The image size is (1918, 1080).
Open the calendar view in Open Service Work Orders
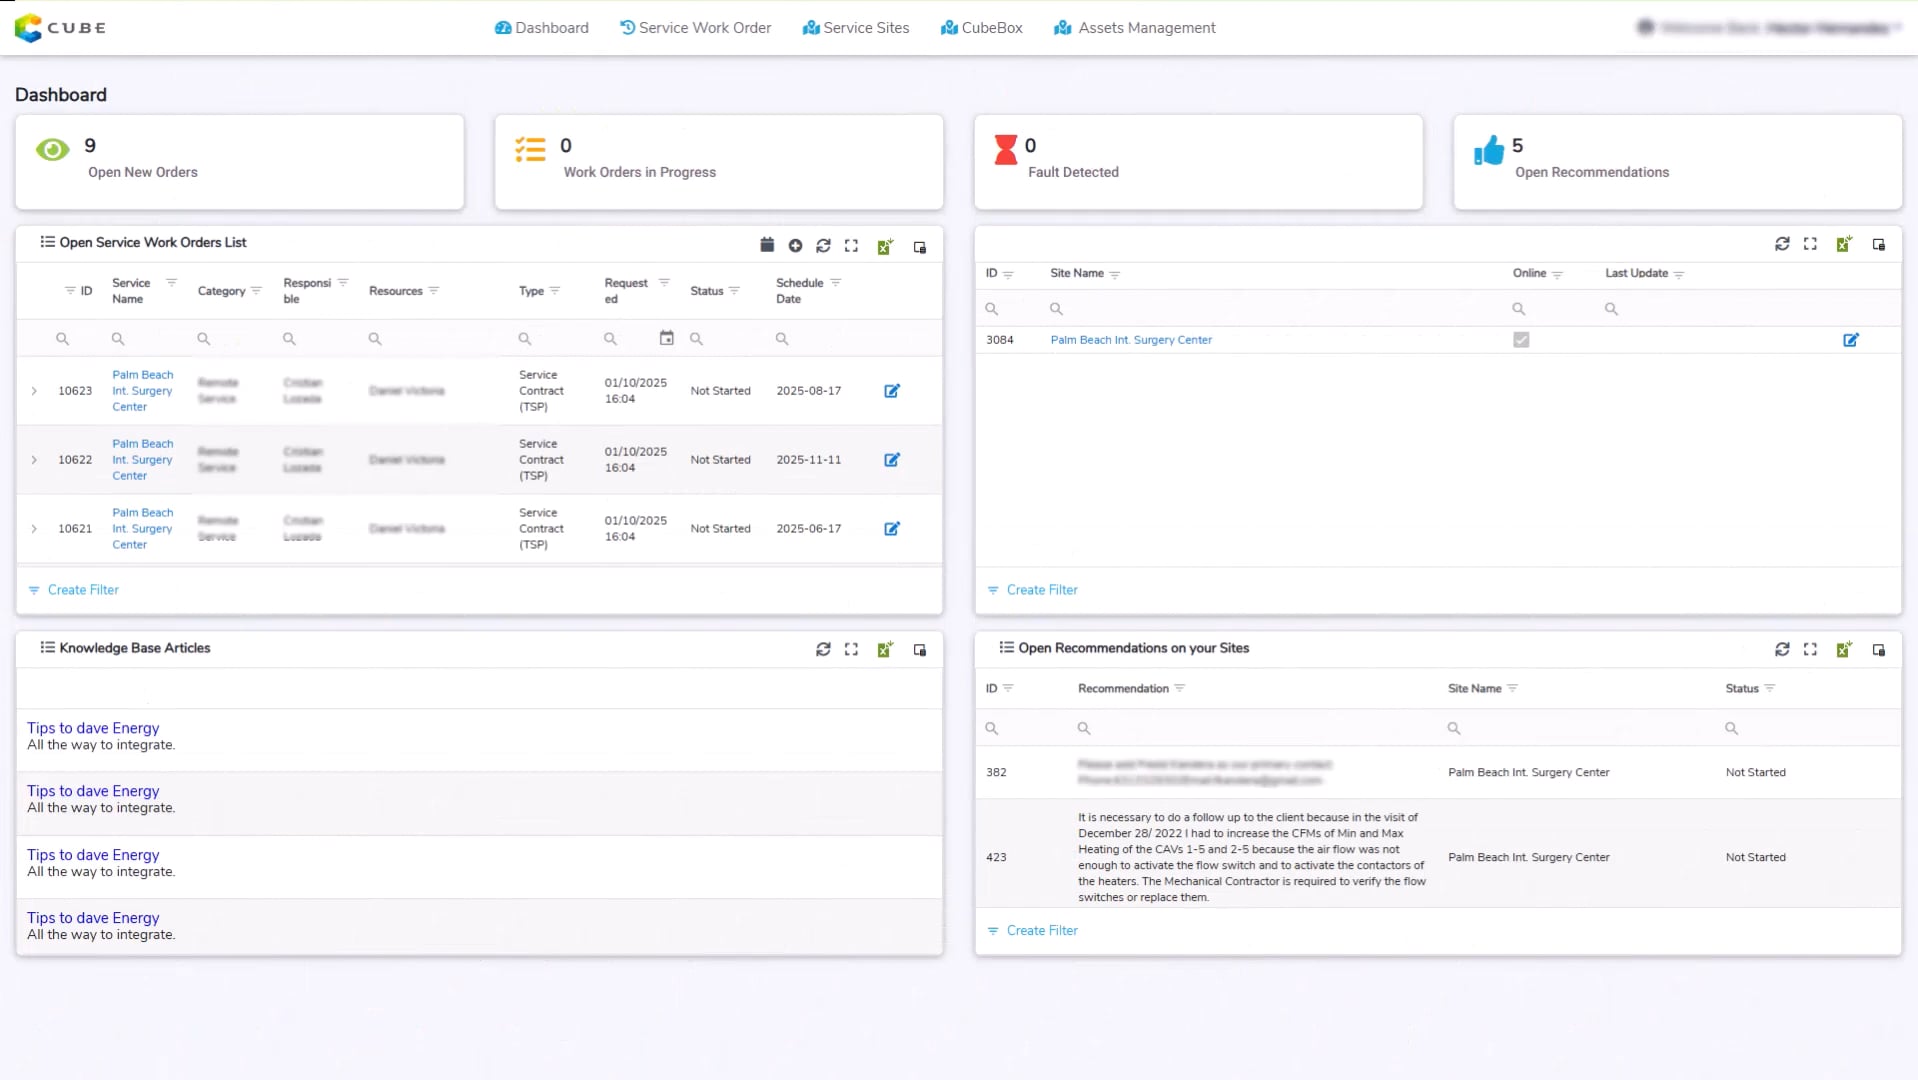click(x=766, y=245)
